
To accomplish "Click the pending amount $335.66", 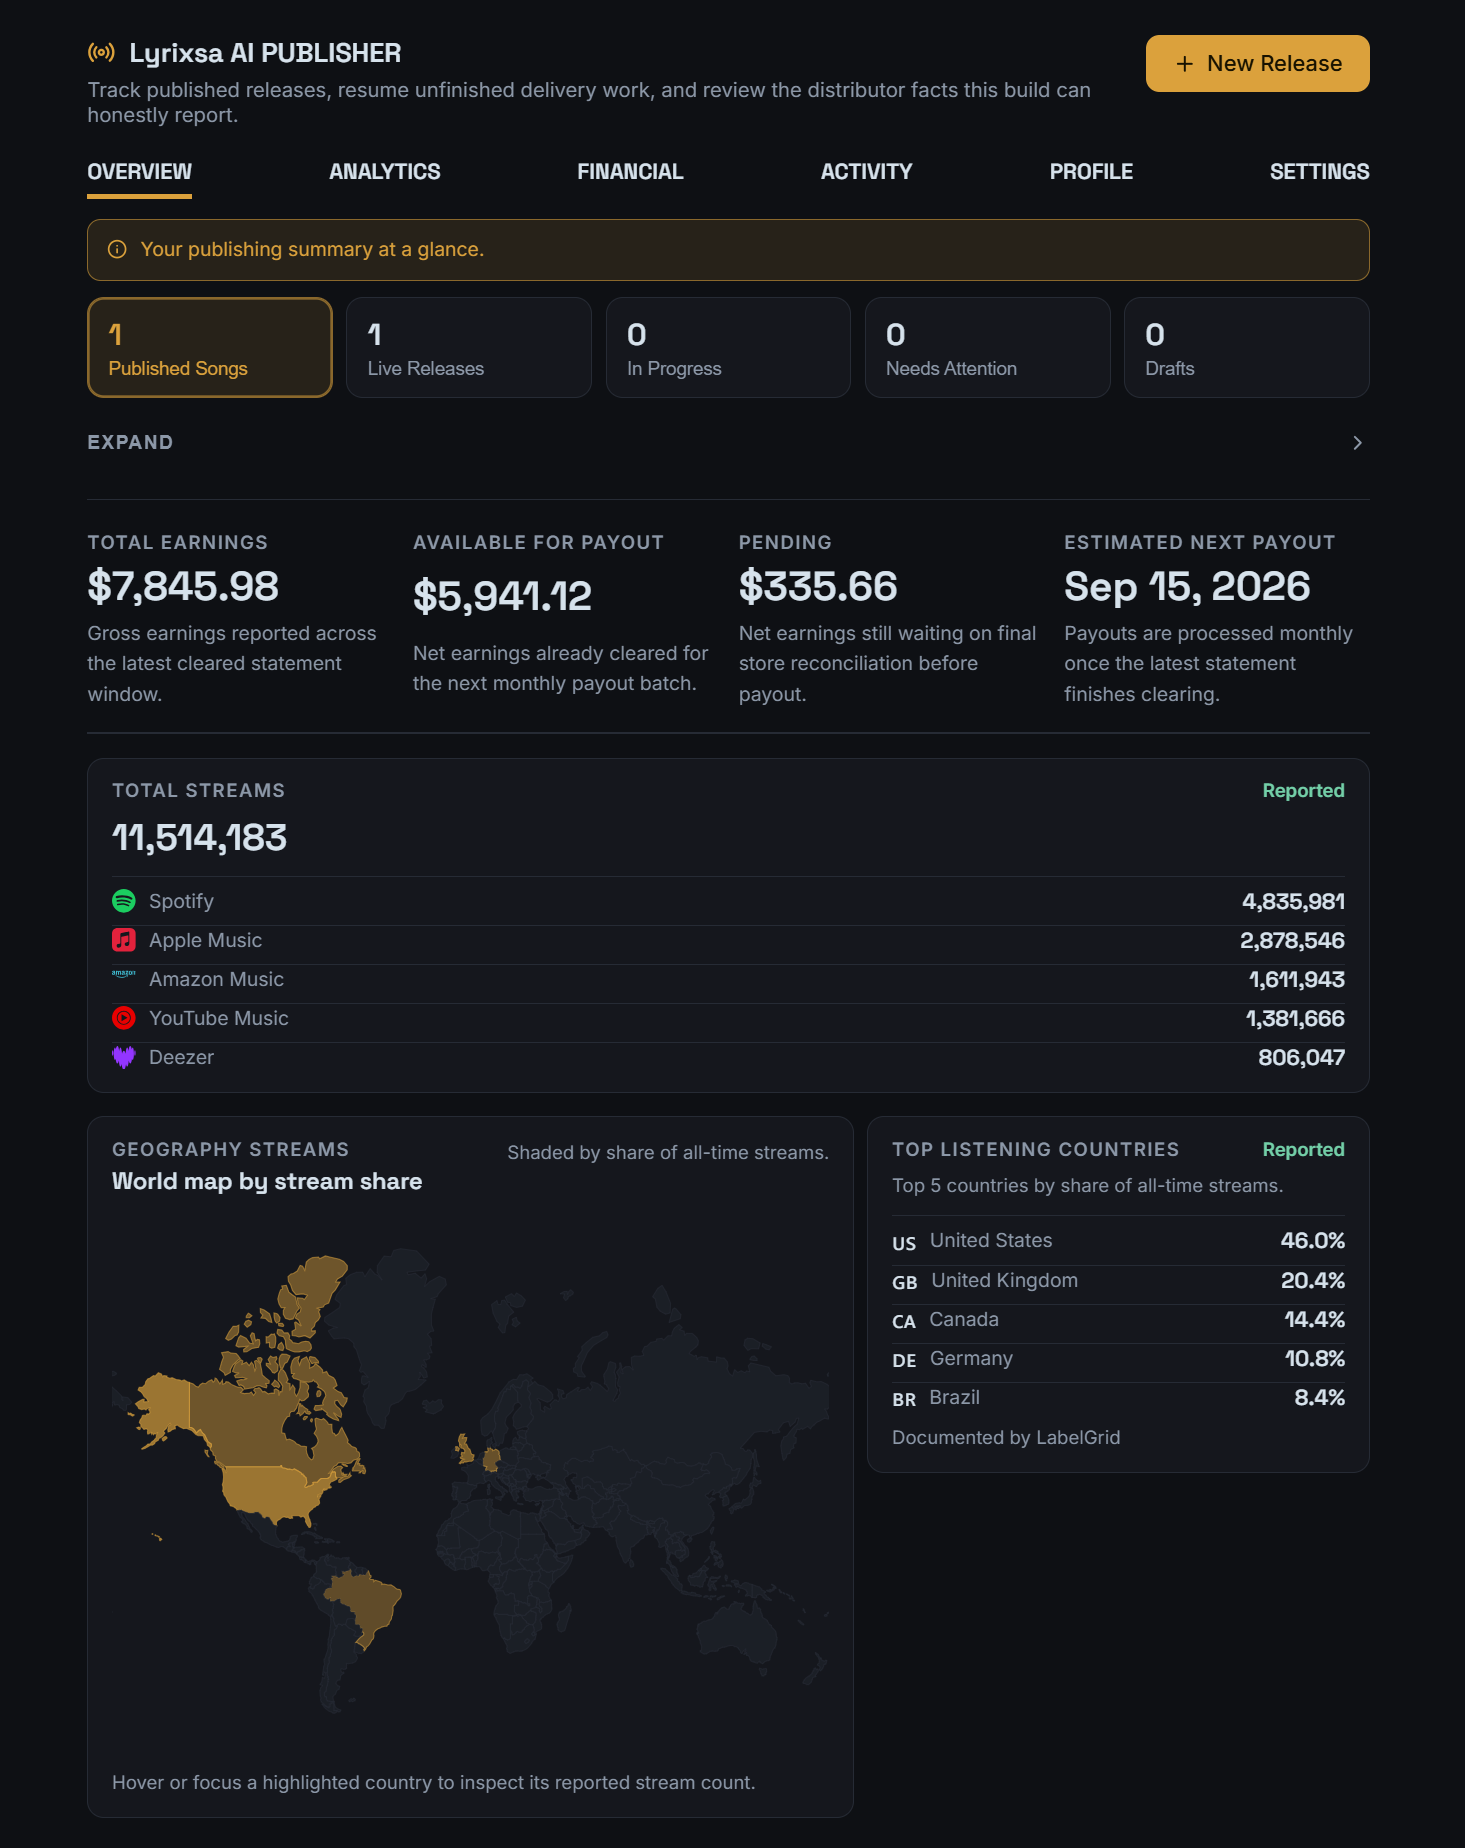I will [818, 587].
